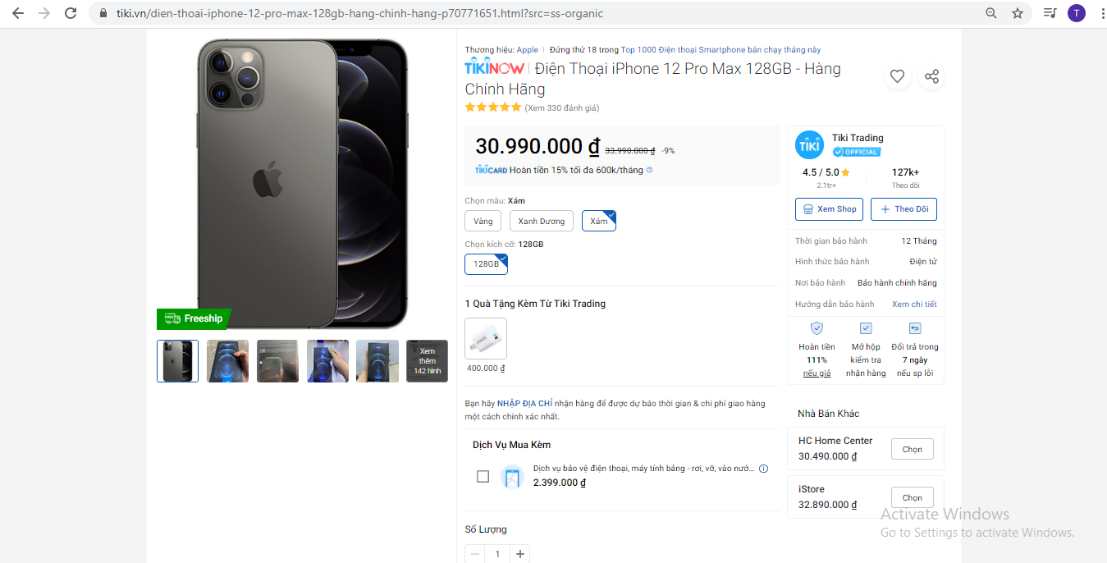Open the browser zoom magnifier icon
The height and width of the screenshot is (563, 1107).
coord(991,13)
